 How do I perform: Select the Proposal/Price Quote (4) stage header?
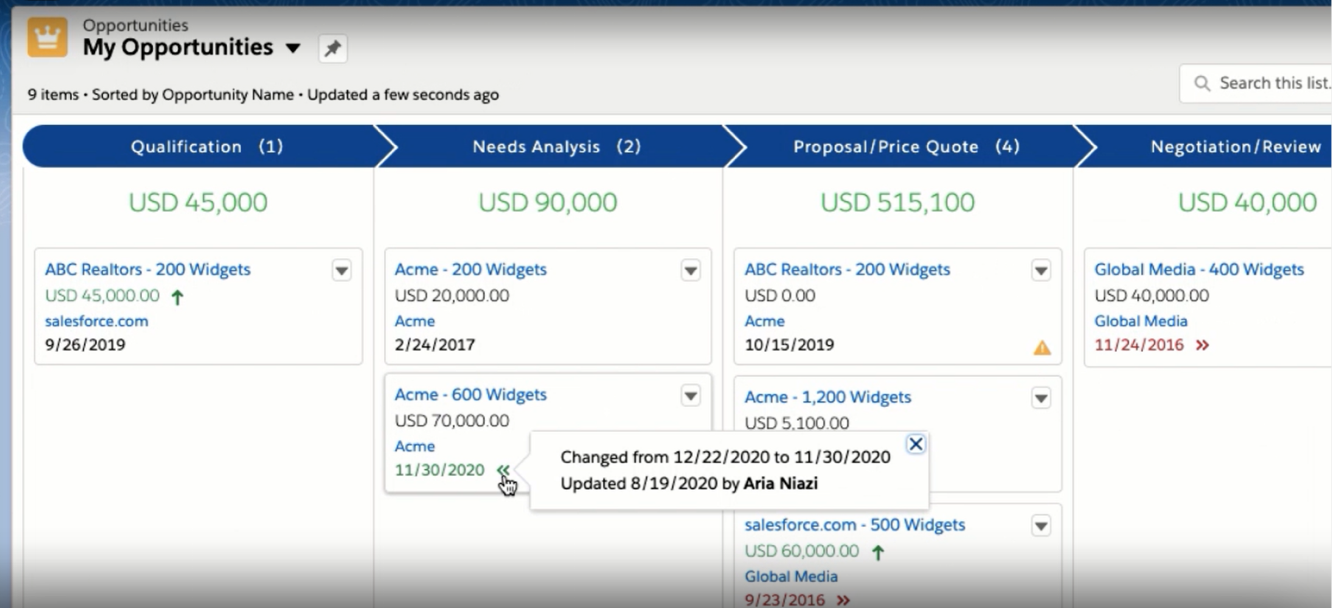point(906,147)
